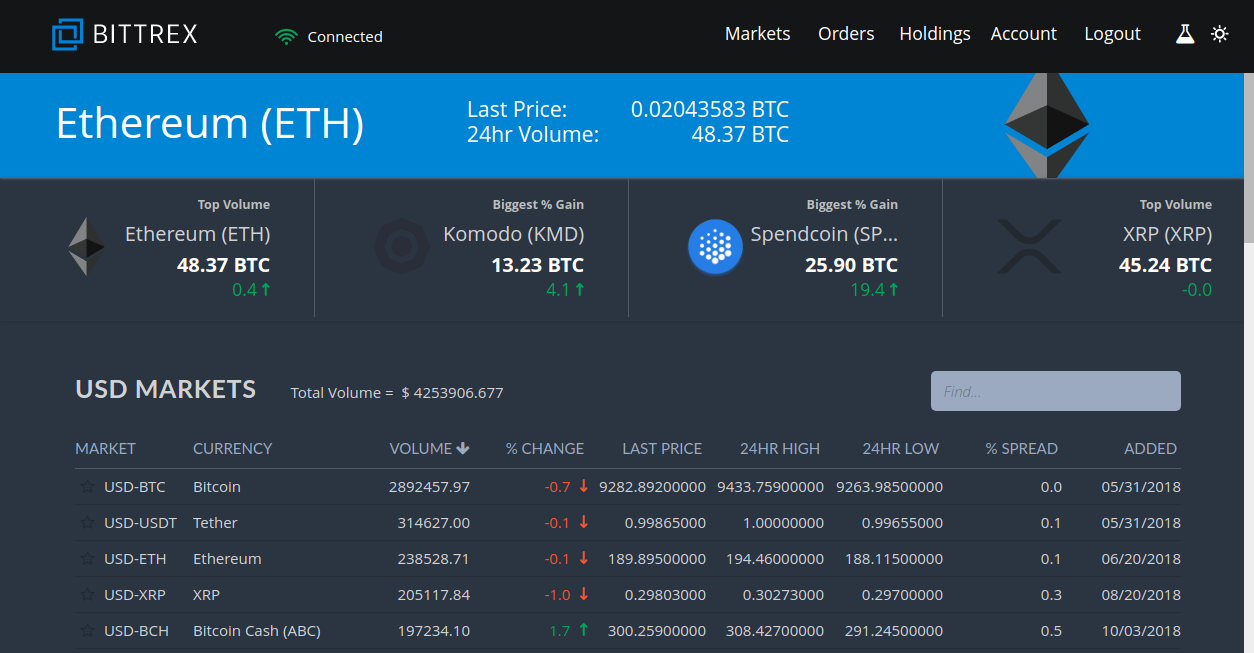Click the Logout link
The width and height of the screenshot is (1254, 653).
pyautogui.click(x=1112, y=34)
